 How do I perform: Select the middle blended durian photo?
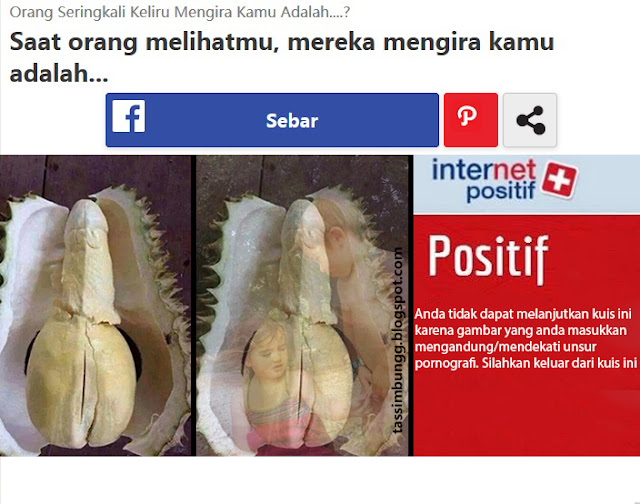click(302, 305)
